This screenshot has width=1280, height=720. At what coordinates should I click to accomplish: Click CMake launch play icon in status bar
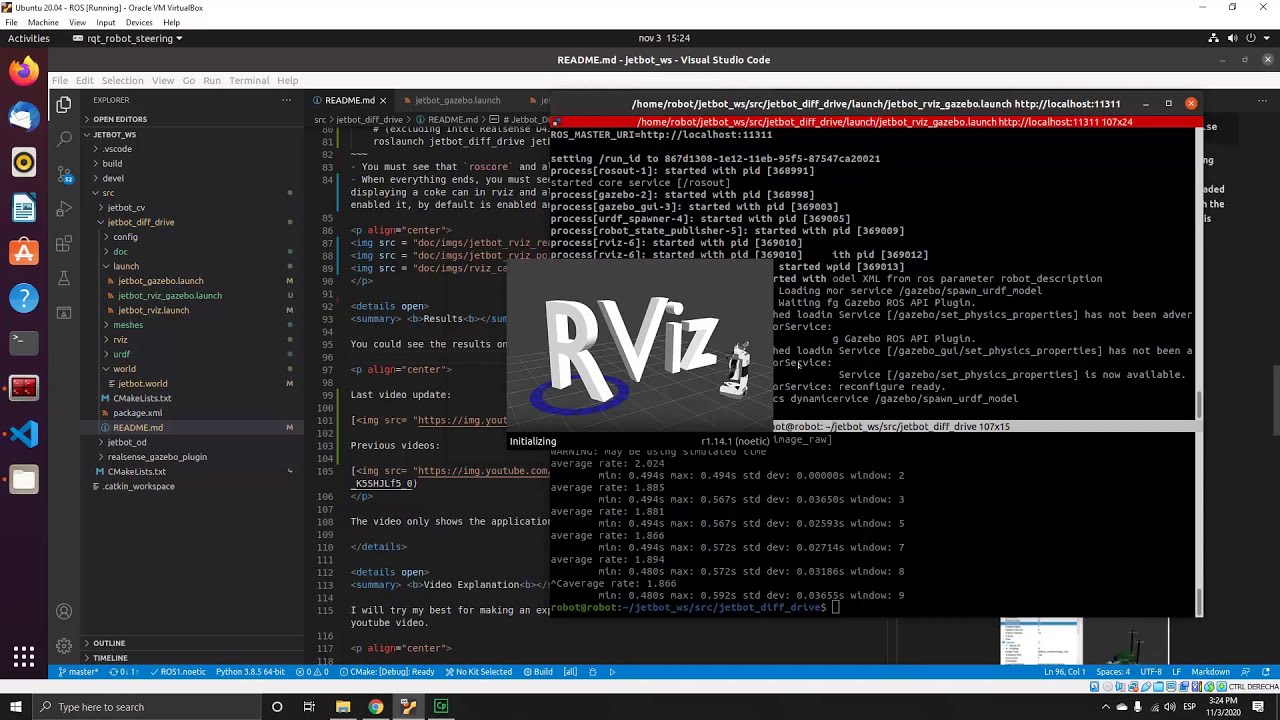612,672
